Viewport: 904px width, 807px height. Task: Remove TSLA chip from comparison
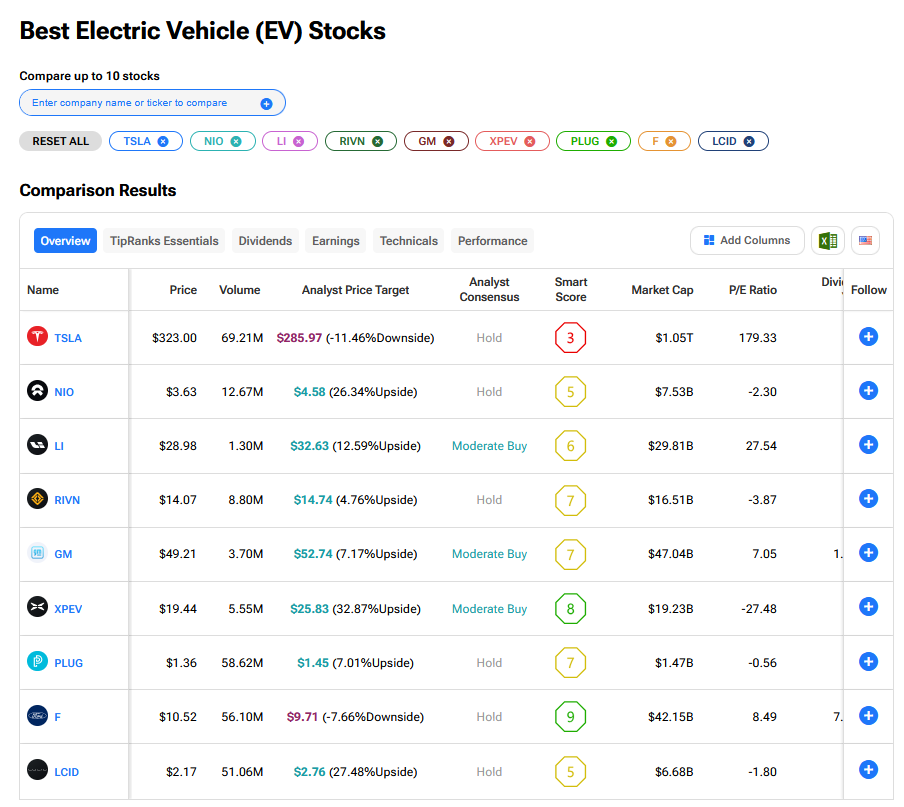point(163,142)
